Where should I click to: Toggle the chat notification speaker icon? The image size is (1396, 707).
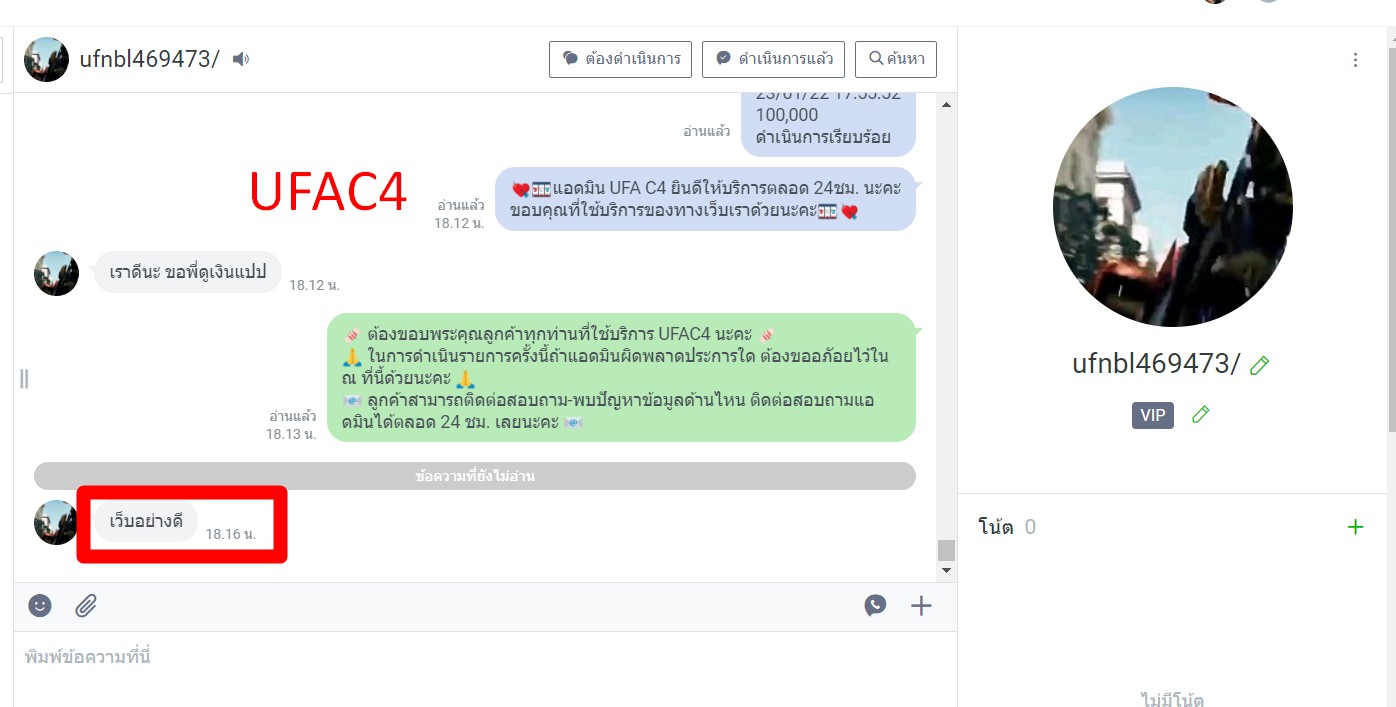pyautogui.click(x=241, y=59)
